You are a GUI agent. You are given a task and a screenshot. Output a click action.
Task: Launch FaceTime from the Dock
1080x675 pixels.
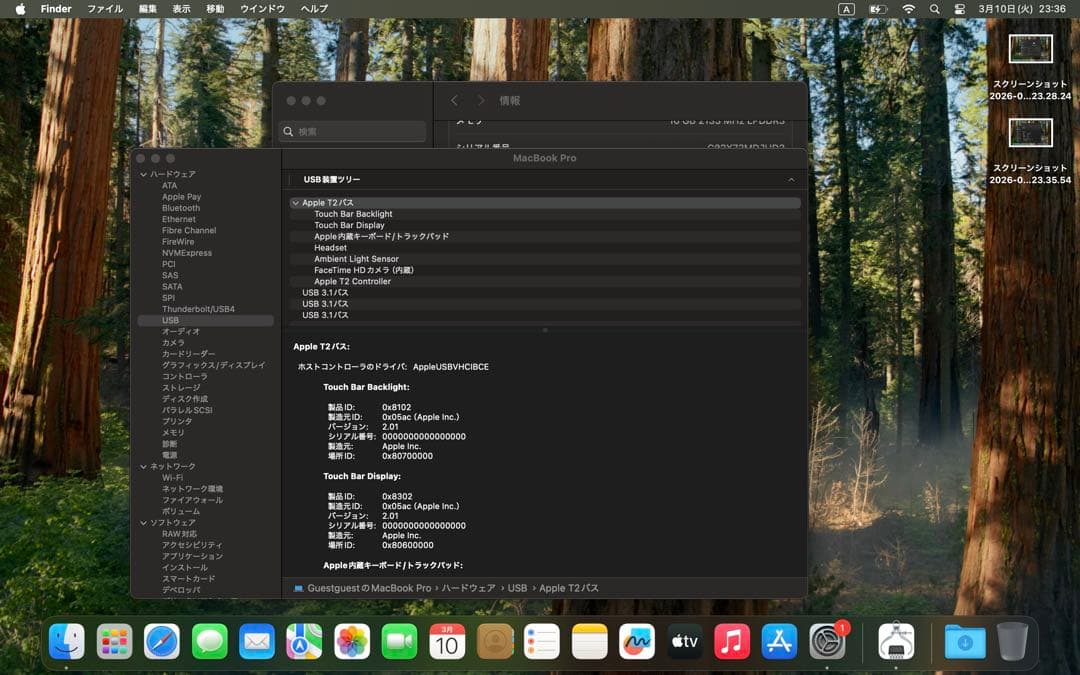pyautogui.click(x=399, y=641)
